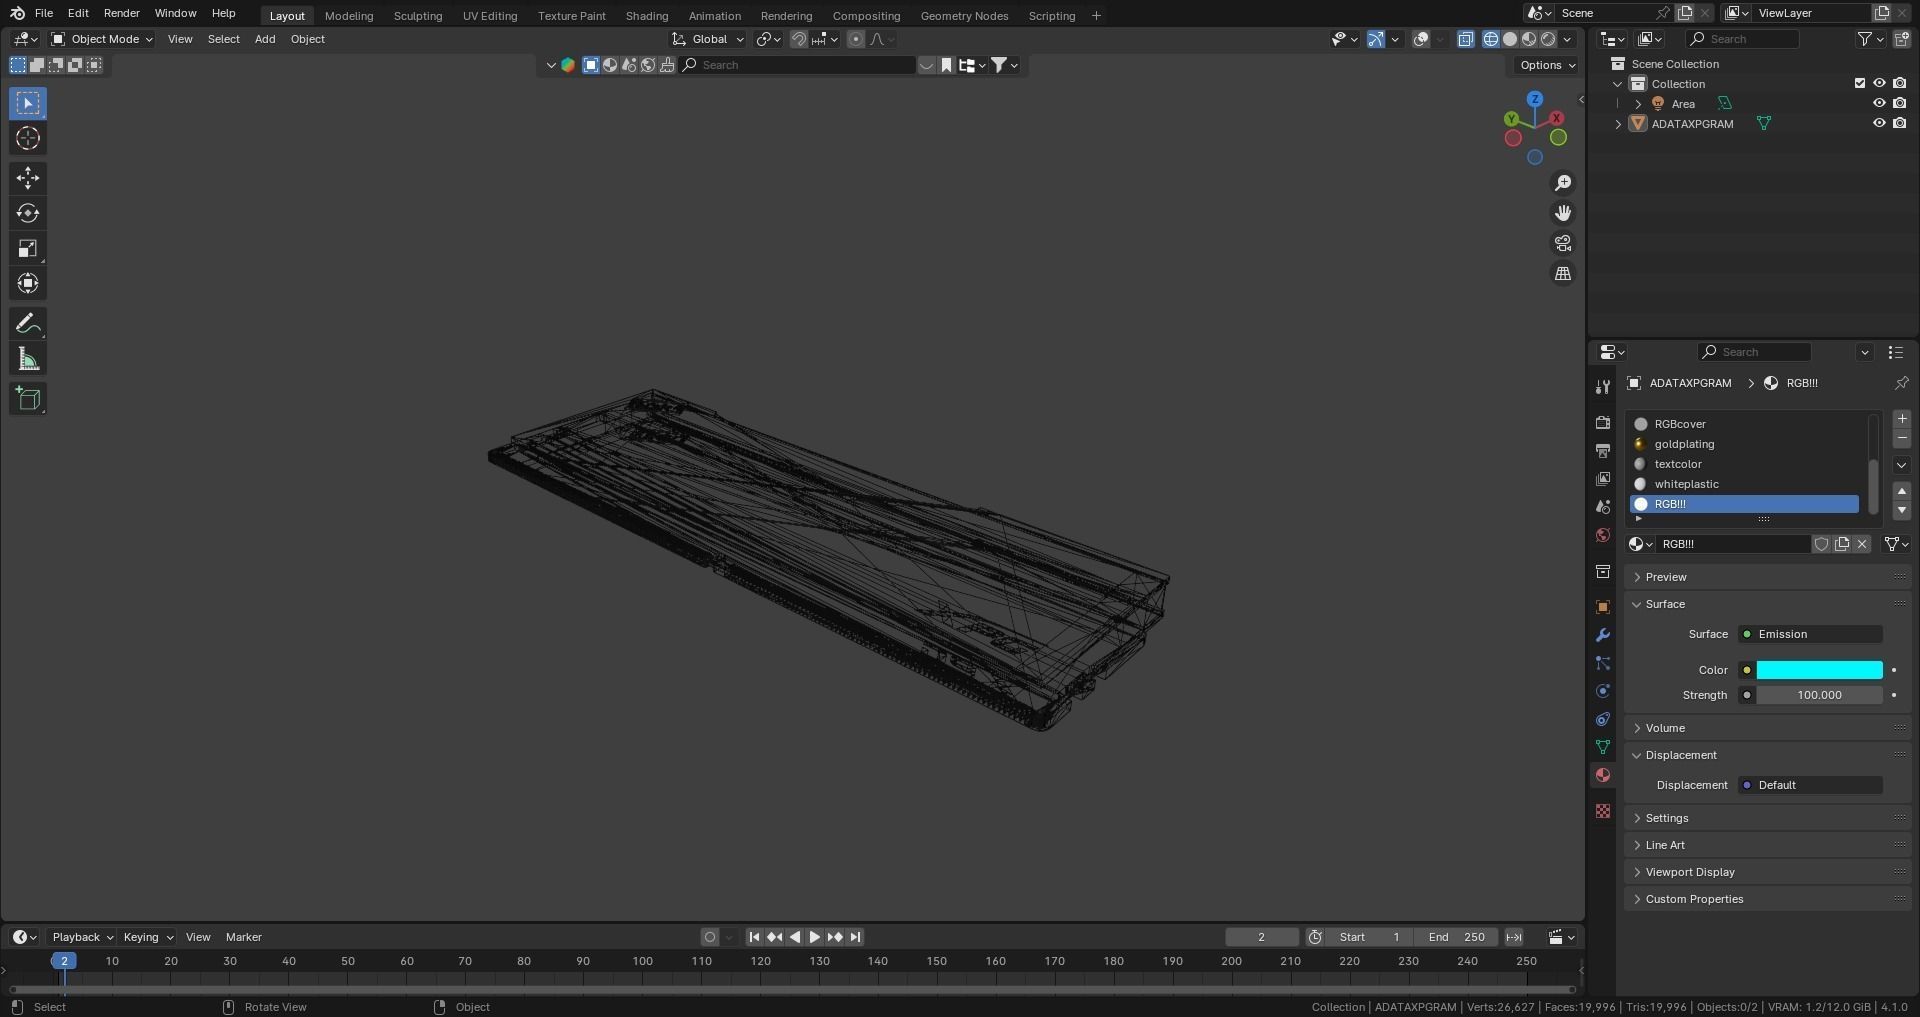Open the Particles properties tab
This screenshot has width=1920, height=1017.
point(1603,663)
